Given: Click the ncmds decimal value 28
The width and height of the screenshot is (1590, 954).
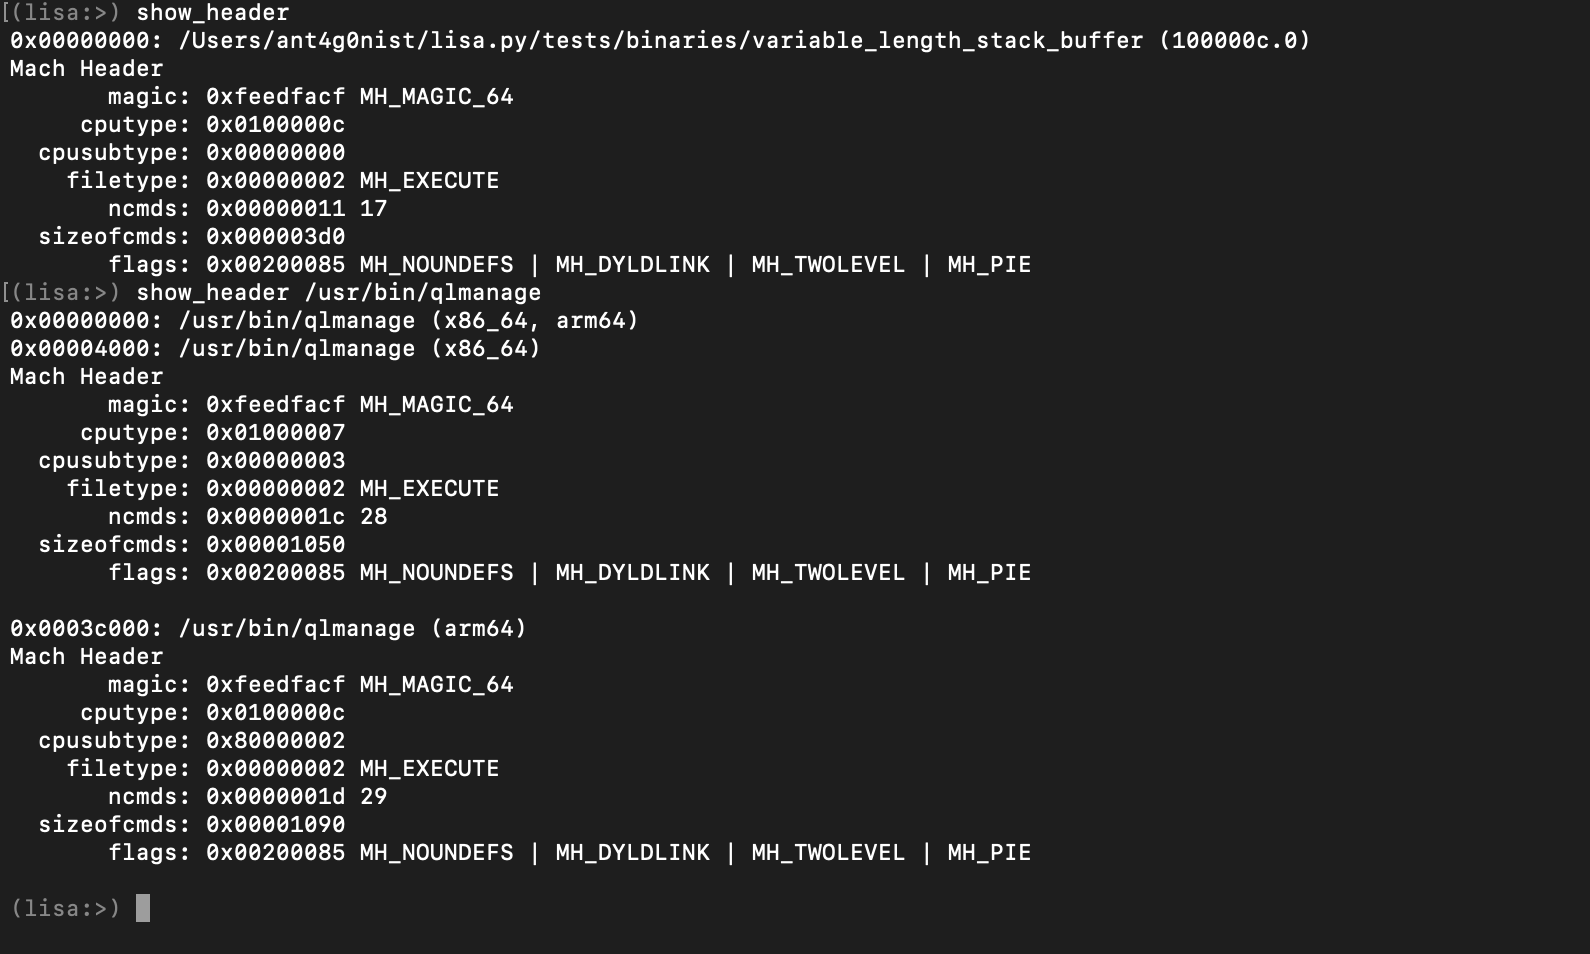Looking at the screenshot, I should point(373,517).
